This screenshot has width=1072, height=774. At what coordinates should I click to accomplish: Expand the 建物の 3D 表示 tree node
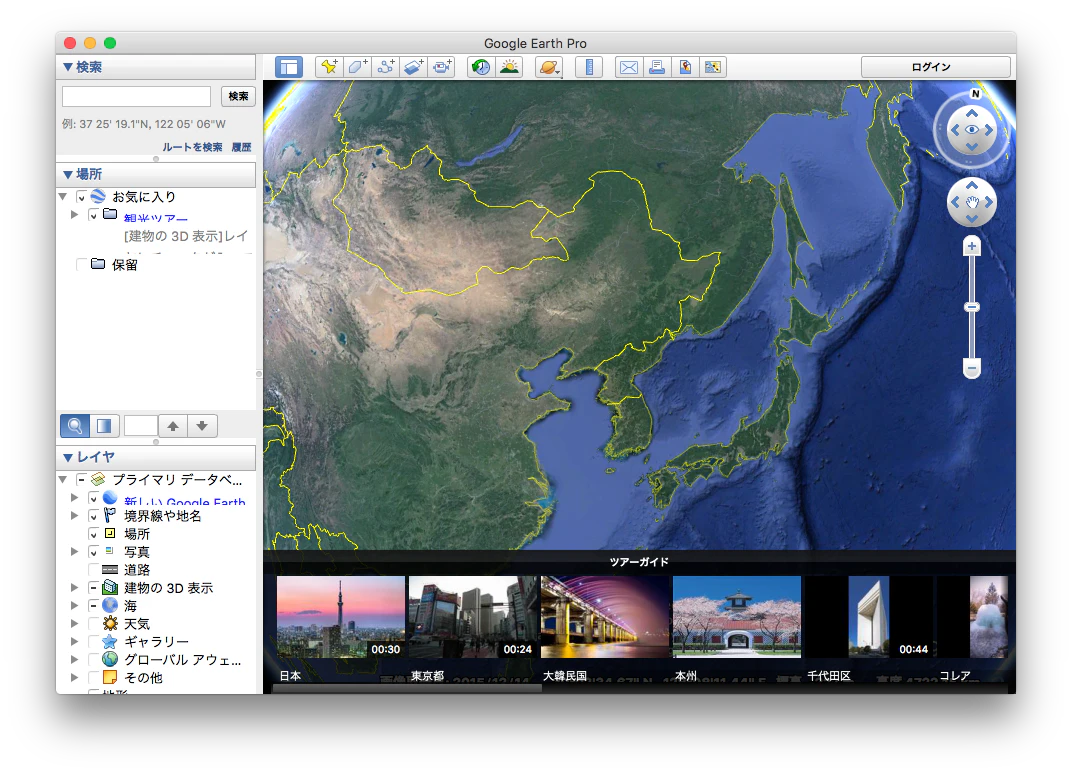[75, 587]
